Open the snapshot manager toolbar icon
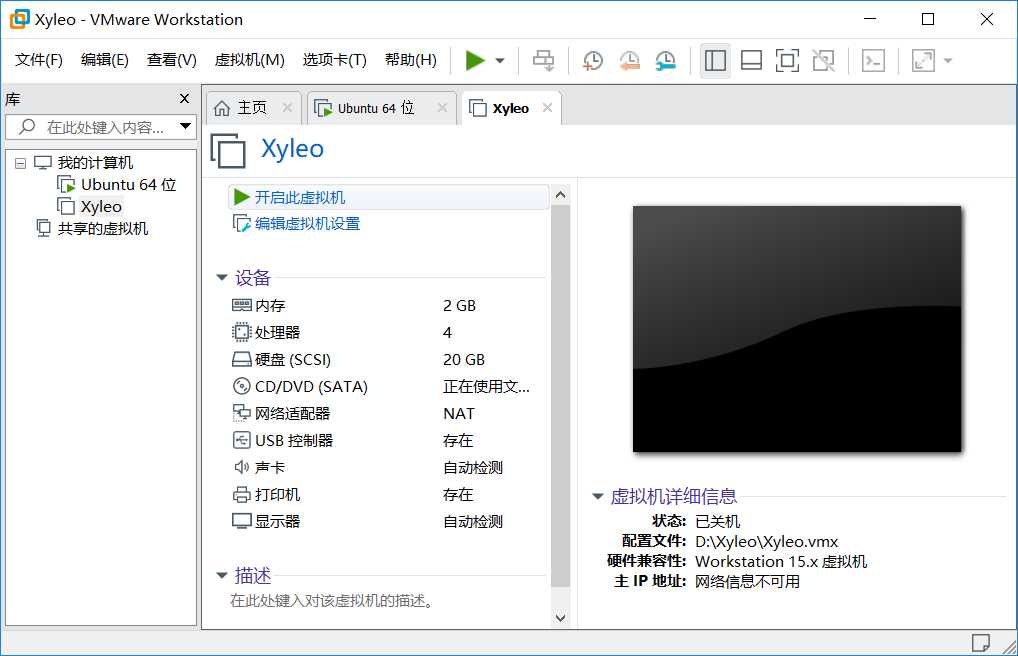The height and width of the screenshot is (656, 1018). tap(665, 60)
